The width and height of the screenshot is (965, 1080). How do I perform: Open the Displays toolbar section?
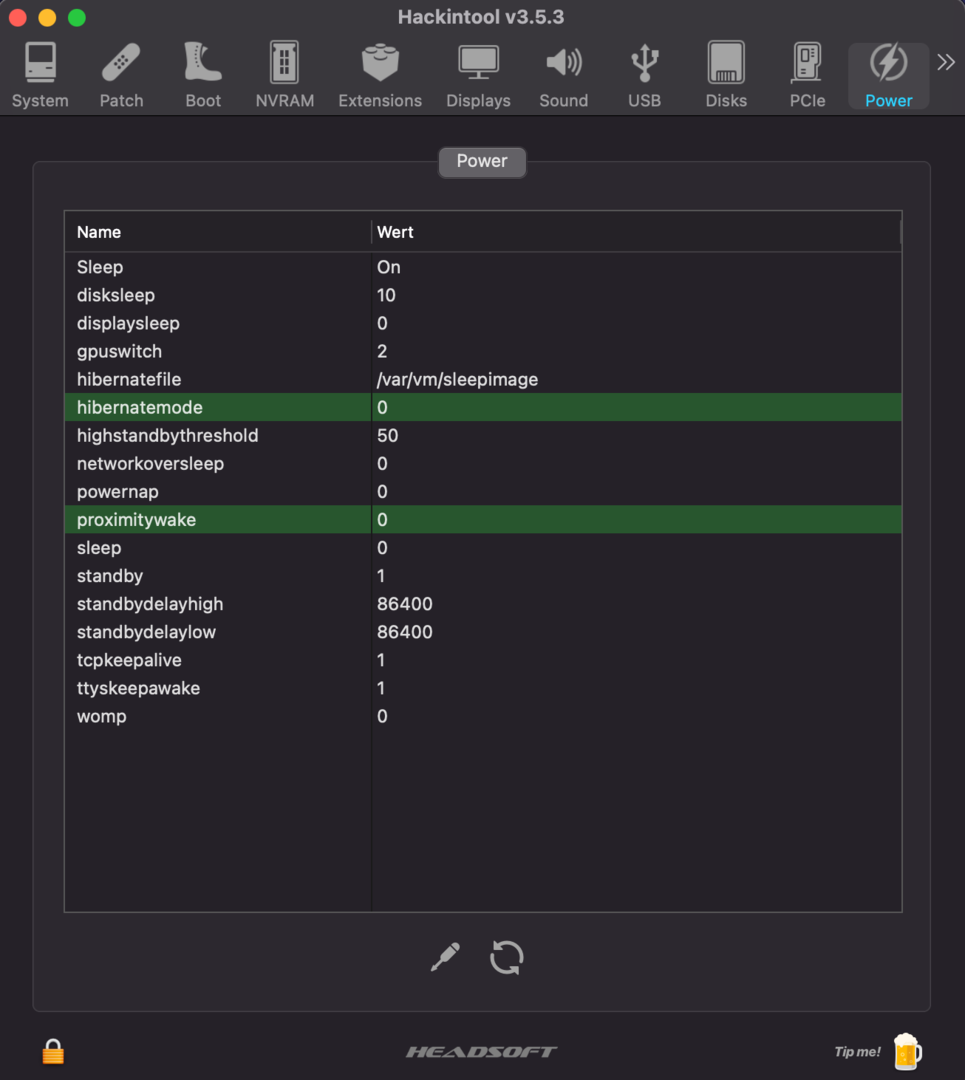point(478,76)
